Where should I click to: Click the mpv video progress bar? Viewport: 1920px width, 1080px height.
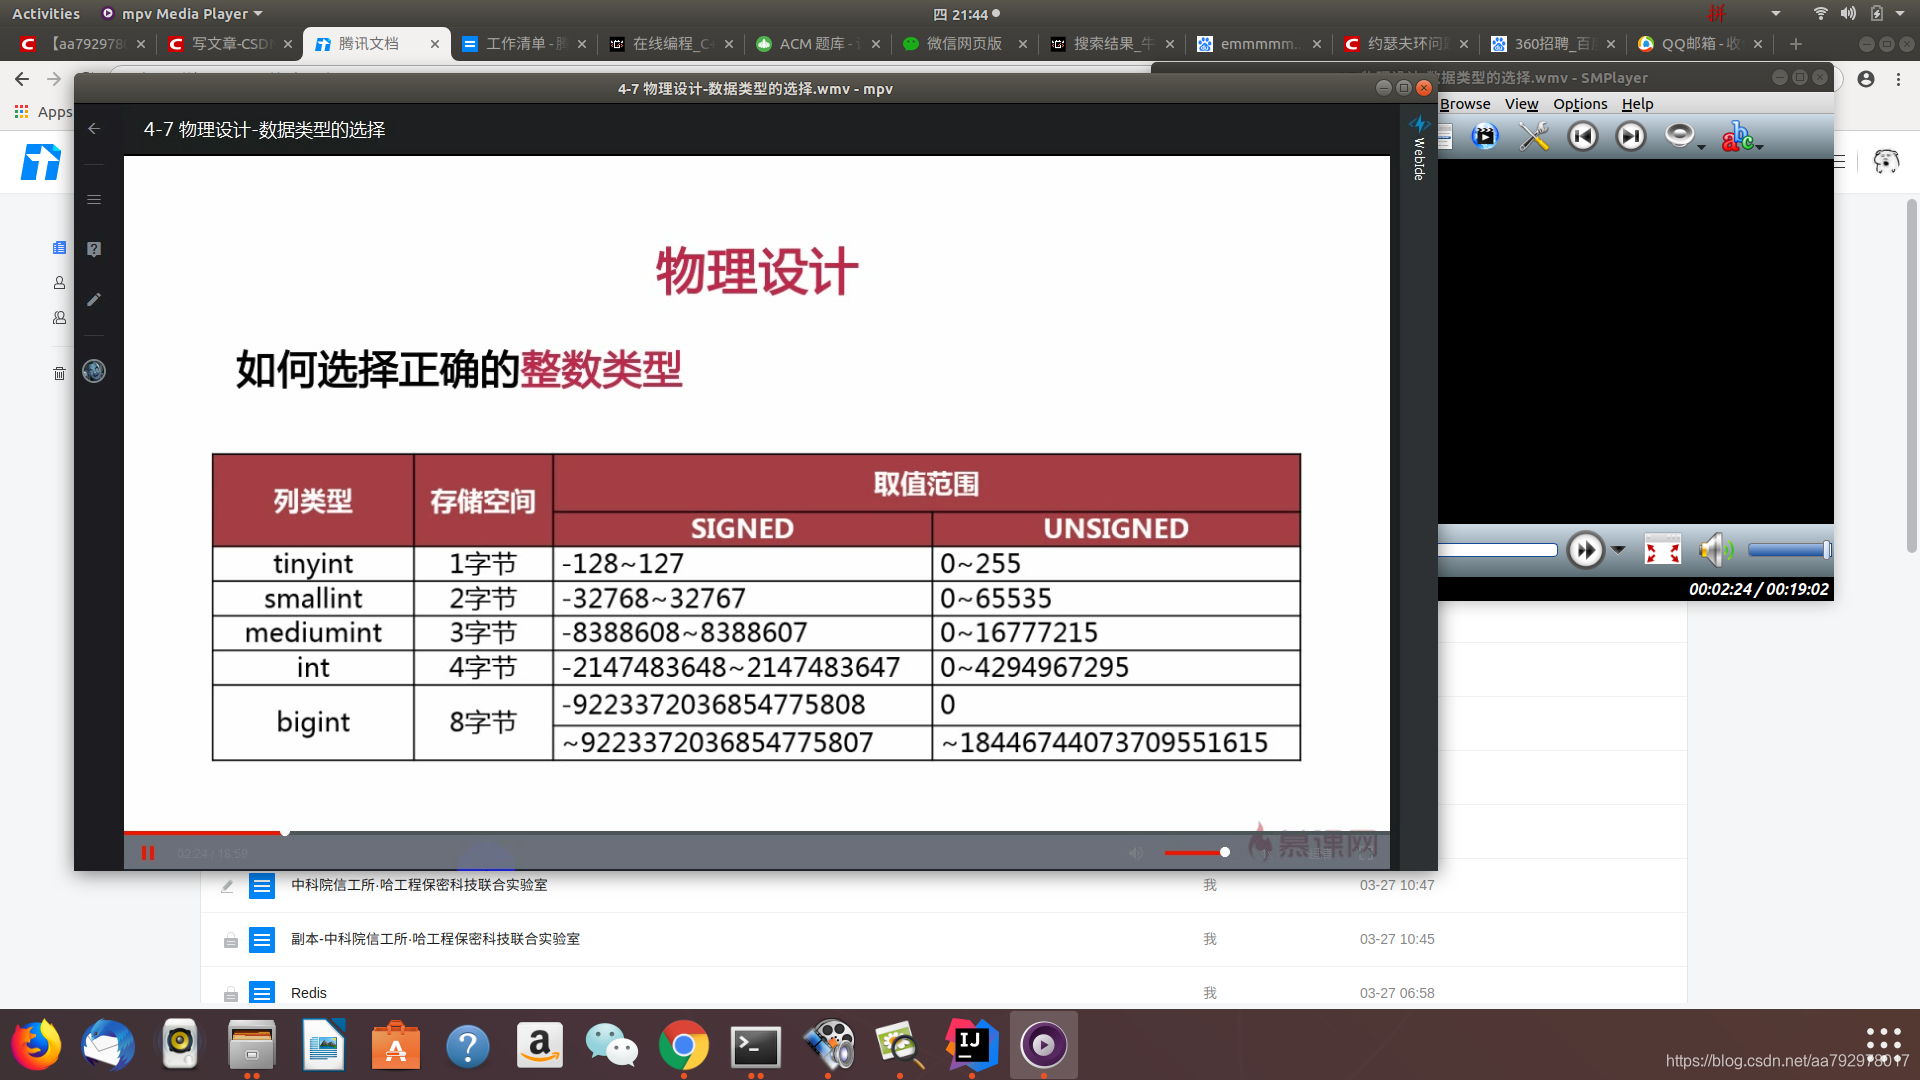click(700, 832)
